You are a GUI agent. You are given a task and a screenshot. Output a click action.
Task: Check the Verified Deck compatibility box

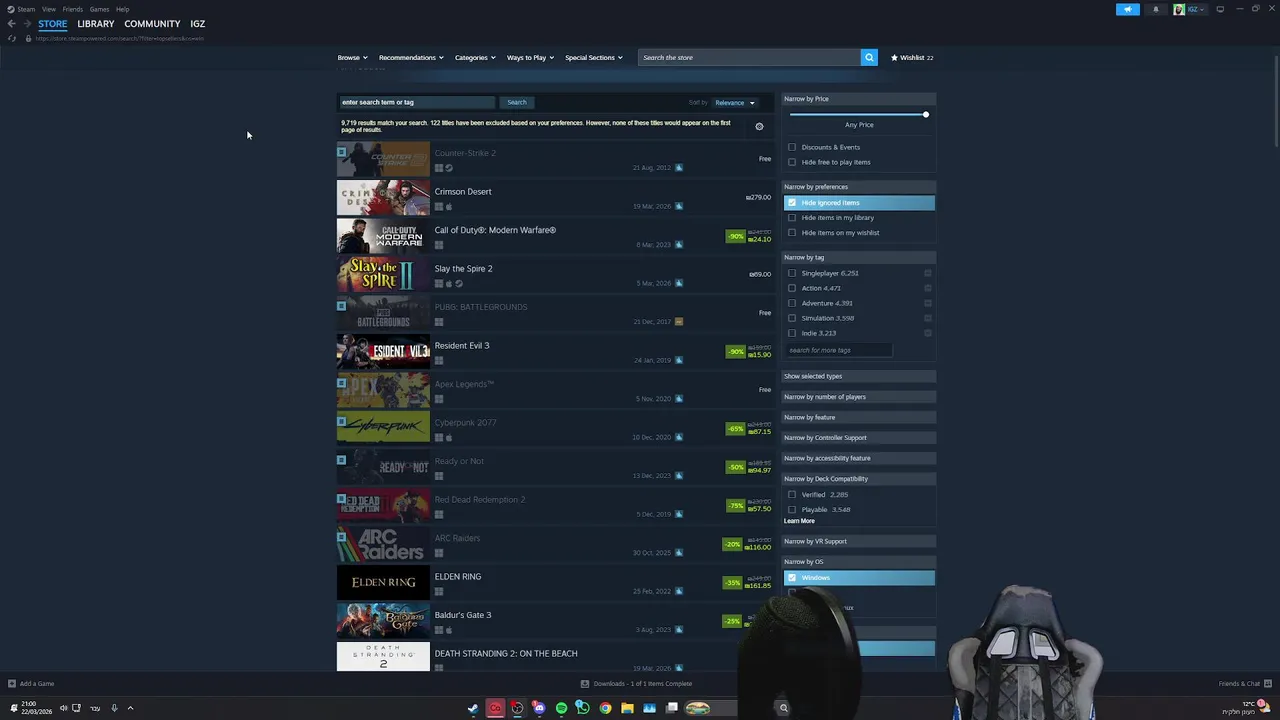click(x=792, y=494)
